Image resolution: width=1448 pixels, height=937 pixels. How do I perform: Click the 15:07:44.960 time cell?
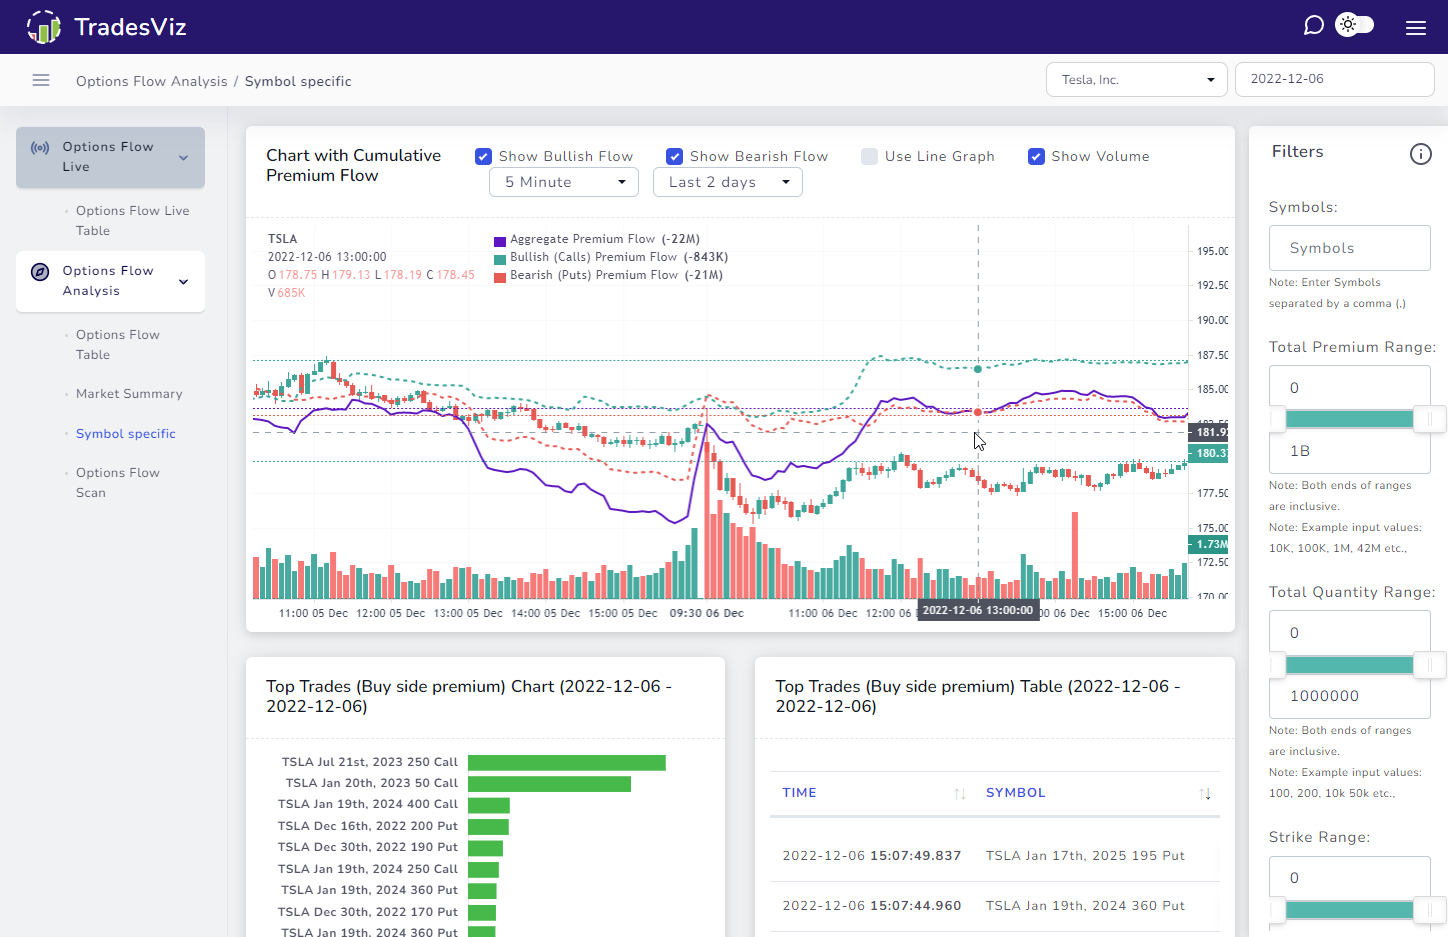pos(872,906)
